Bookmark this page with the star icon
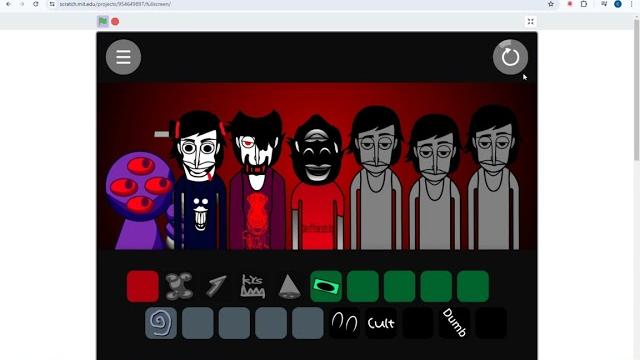 [551, 4]
